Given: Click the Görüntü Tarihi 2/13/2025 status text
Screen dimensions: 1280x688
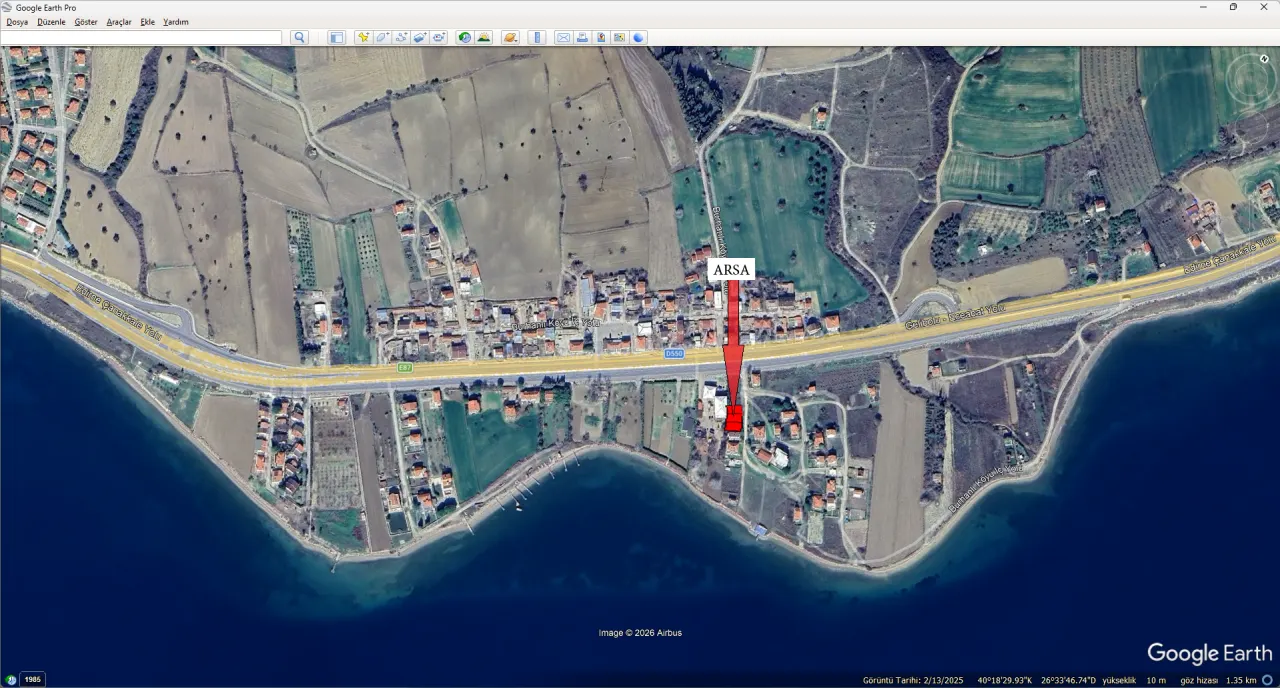Looking at the screenshot, I should click(x=913, y=680).
